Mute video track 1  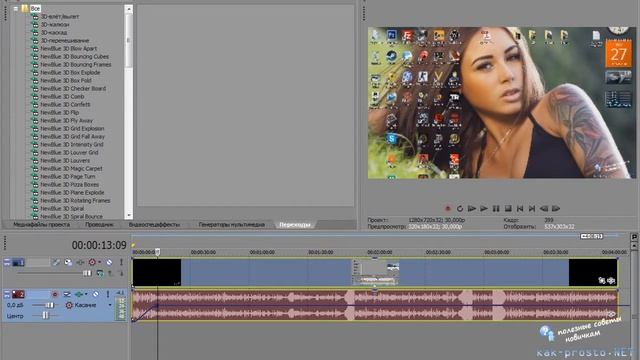109,262
